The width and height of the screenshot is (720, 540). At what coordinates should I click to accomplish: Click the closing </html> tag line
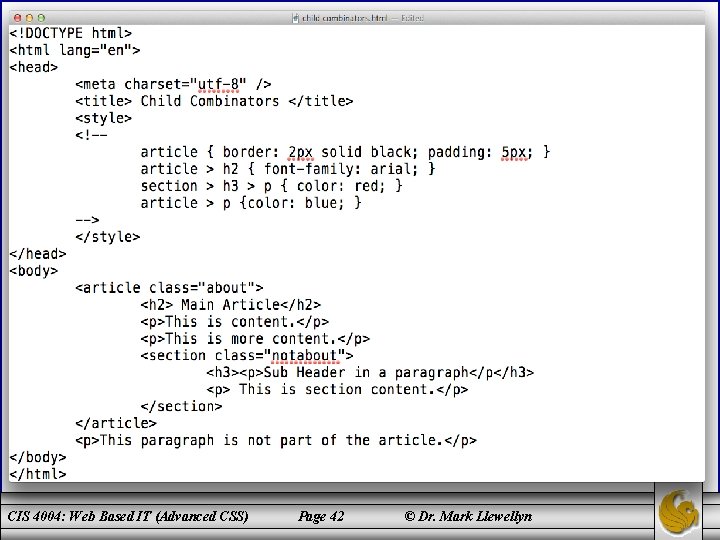(x=38, y=474)
